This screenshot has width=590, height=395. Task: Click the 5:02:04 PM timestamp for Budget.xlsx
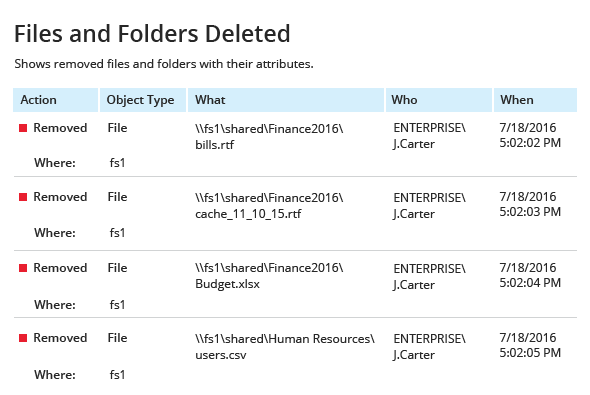click(530, 283)
